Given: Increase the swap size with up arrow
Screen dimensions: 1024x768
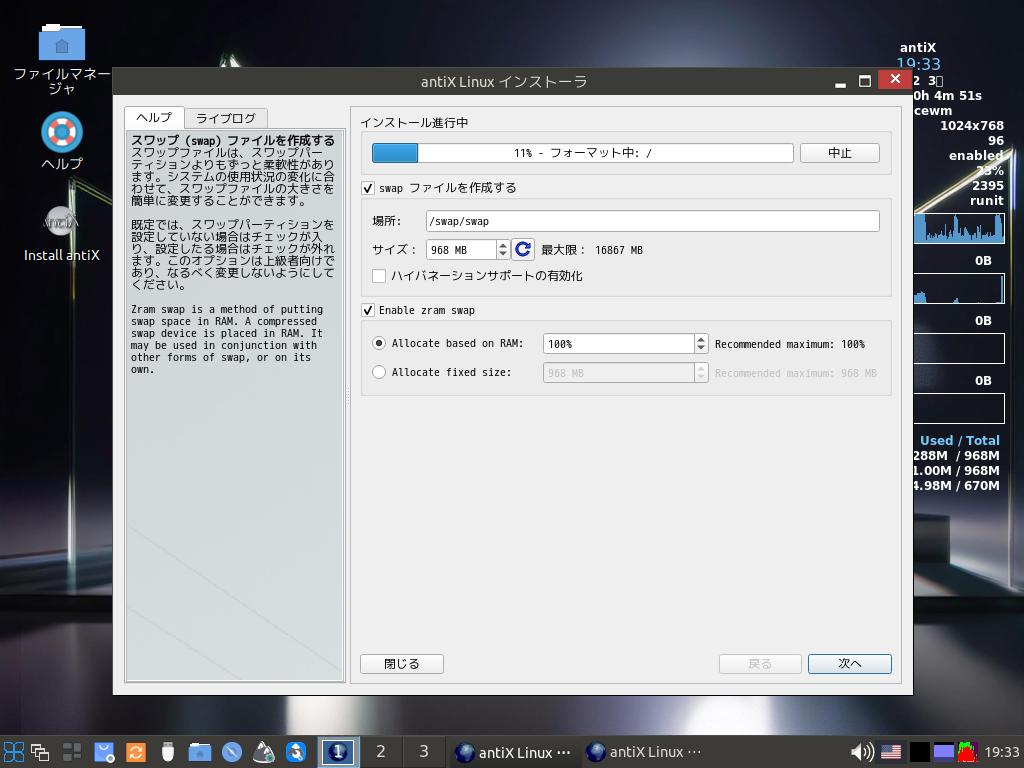Looking at the screenshot, I should 503,245.
